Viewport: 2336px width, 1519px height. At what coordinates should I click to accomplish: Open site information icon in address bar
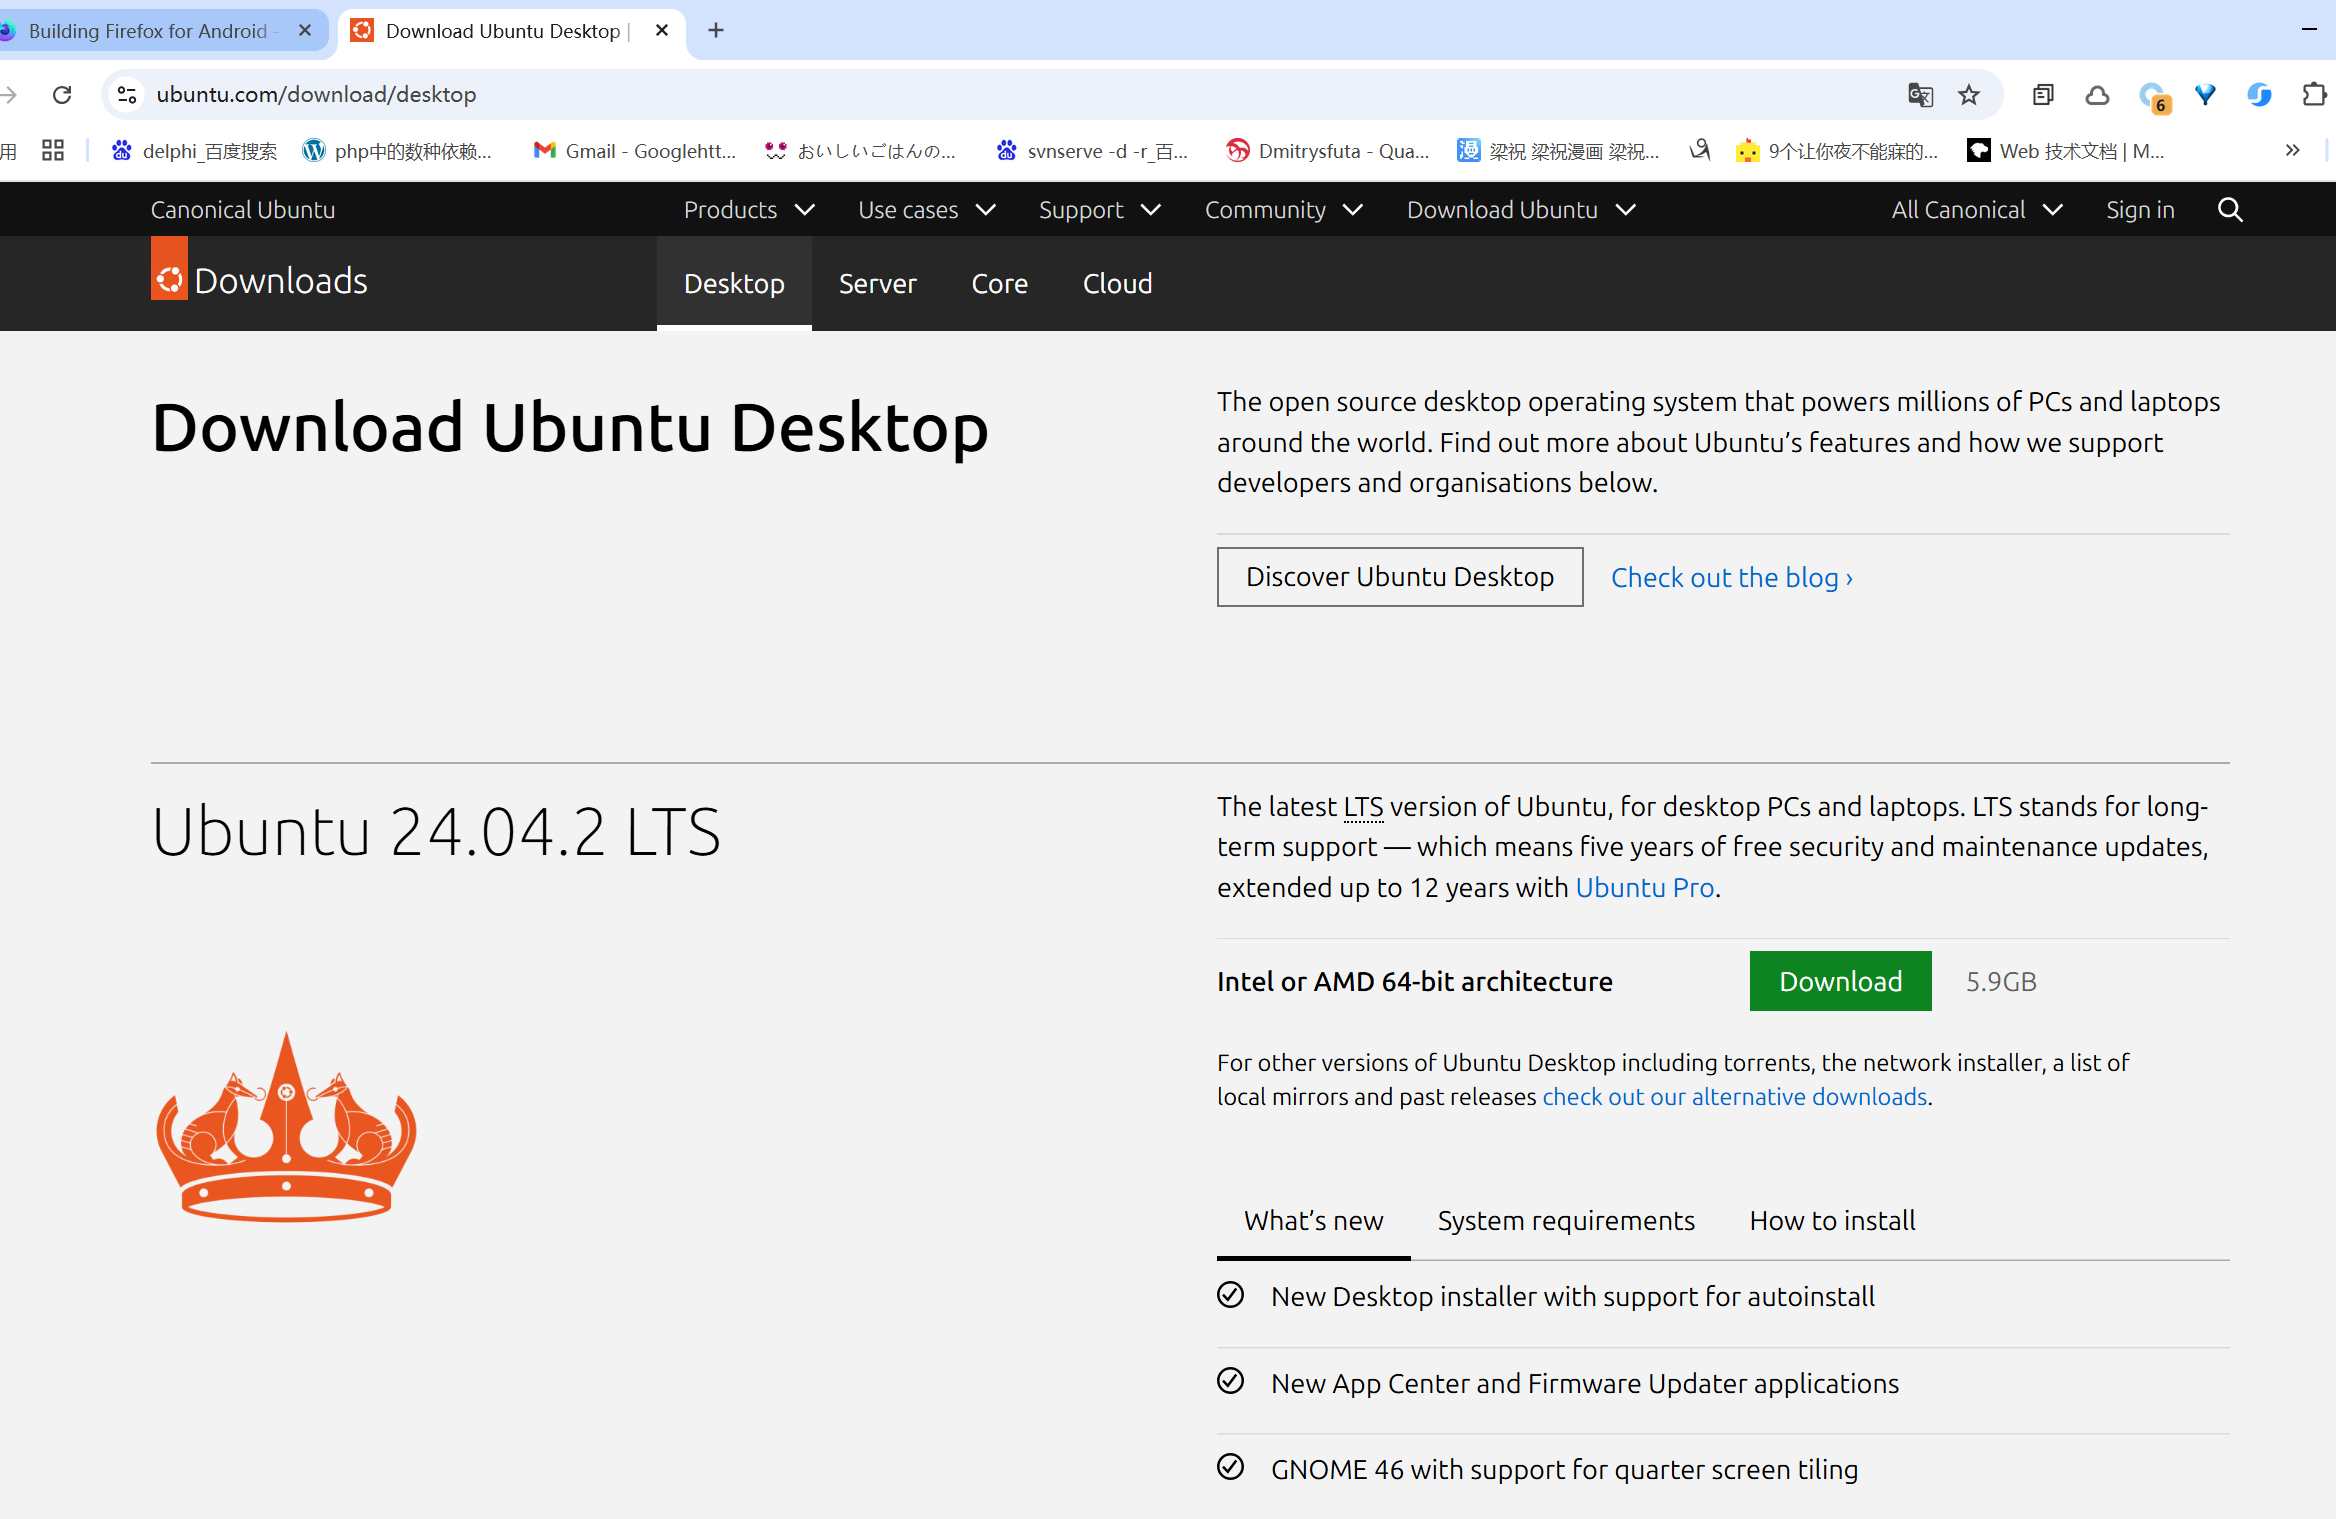click(127, 95)
